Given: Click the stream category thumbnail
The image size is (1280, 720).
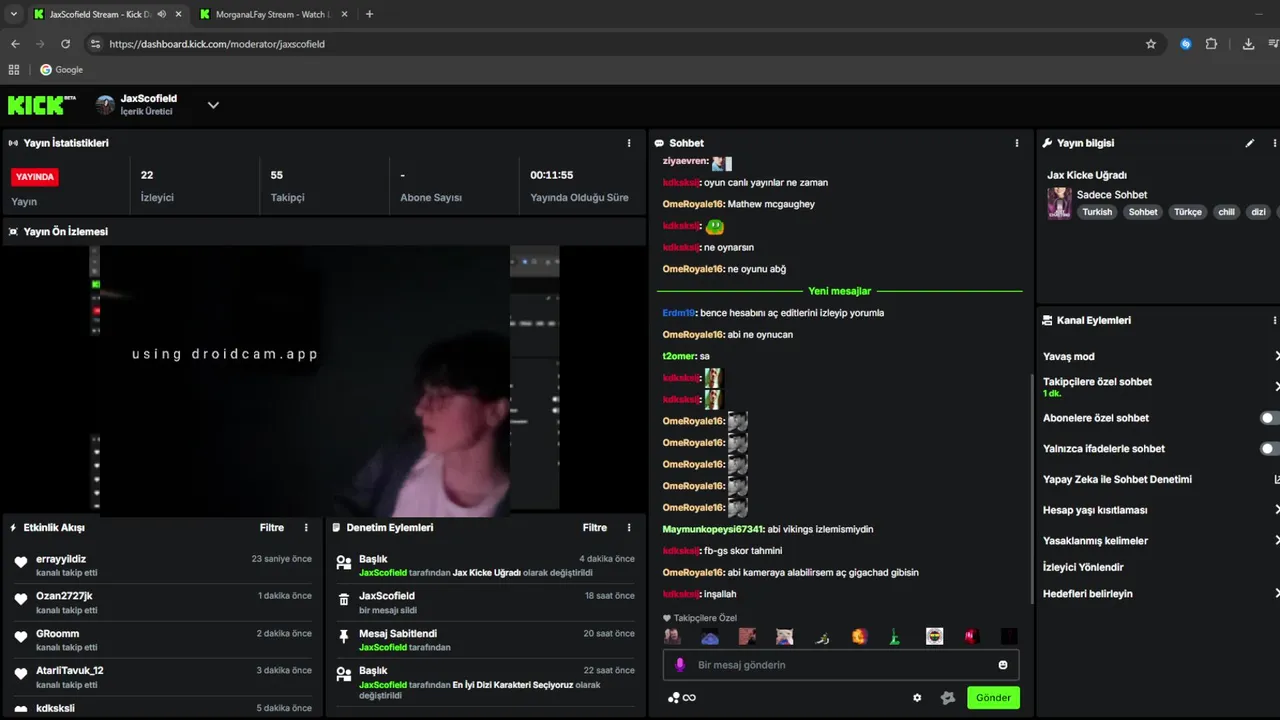Looking at the screenshot, I should (1059, 203).
